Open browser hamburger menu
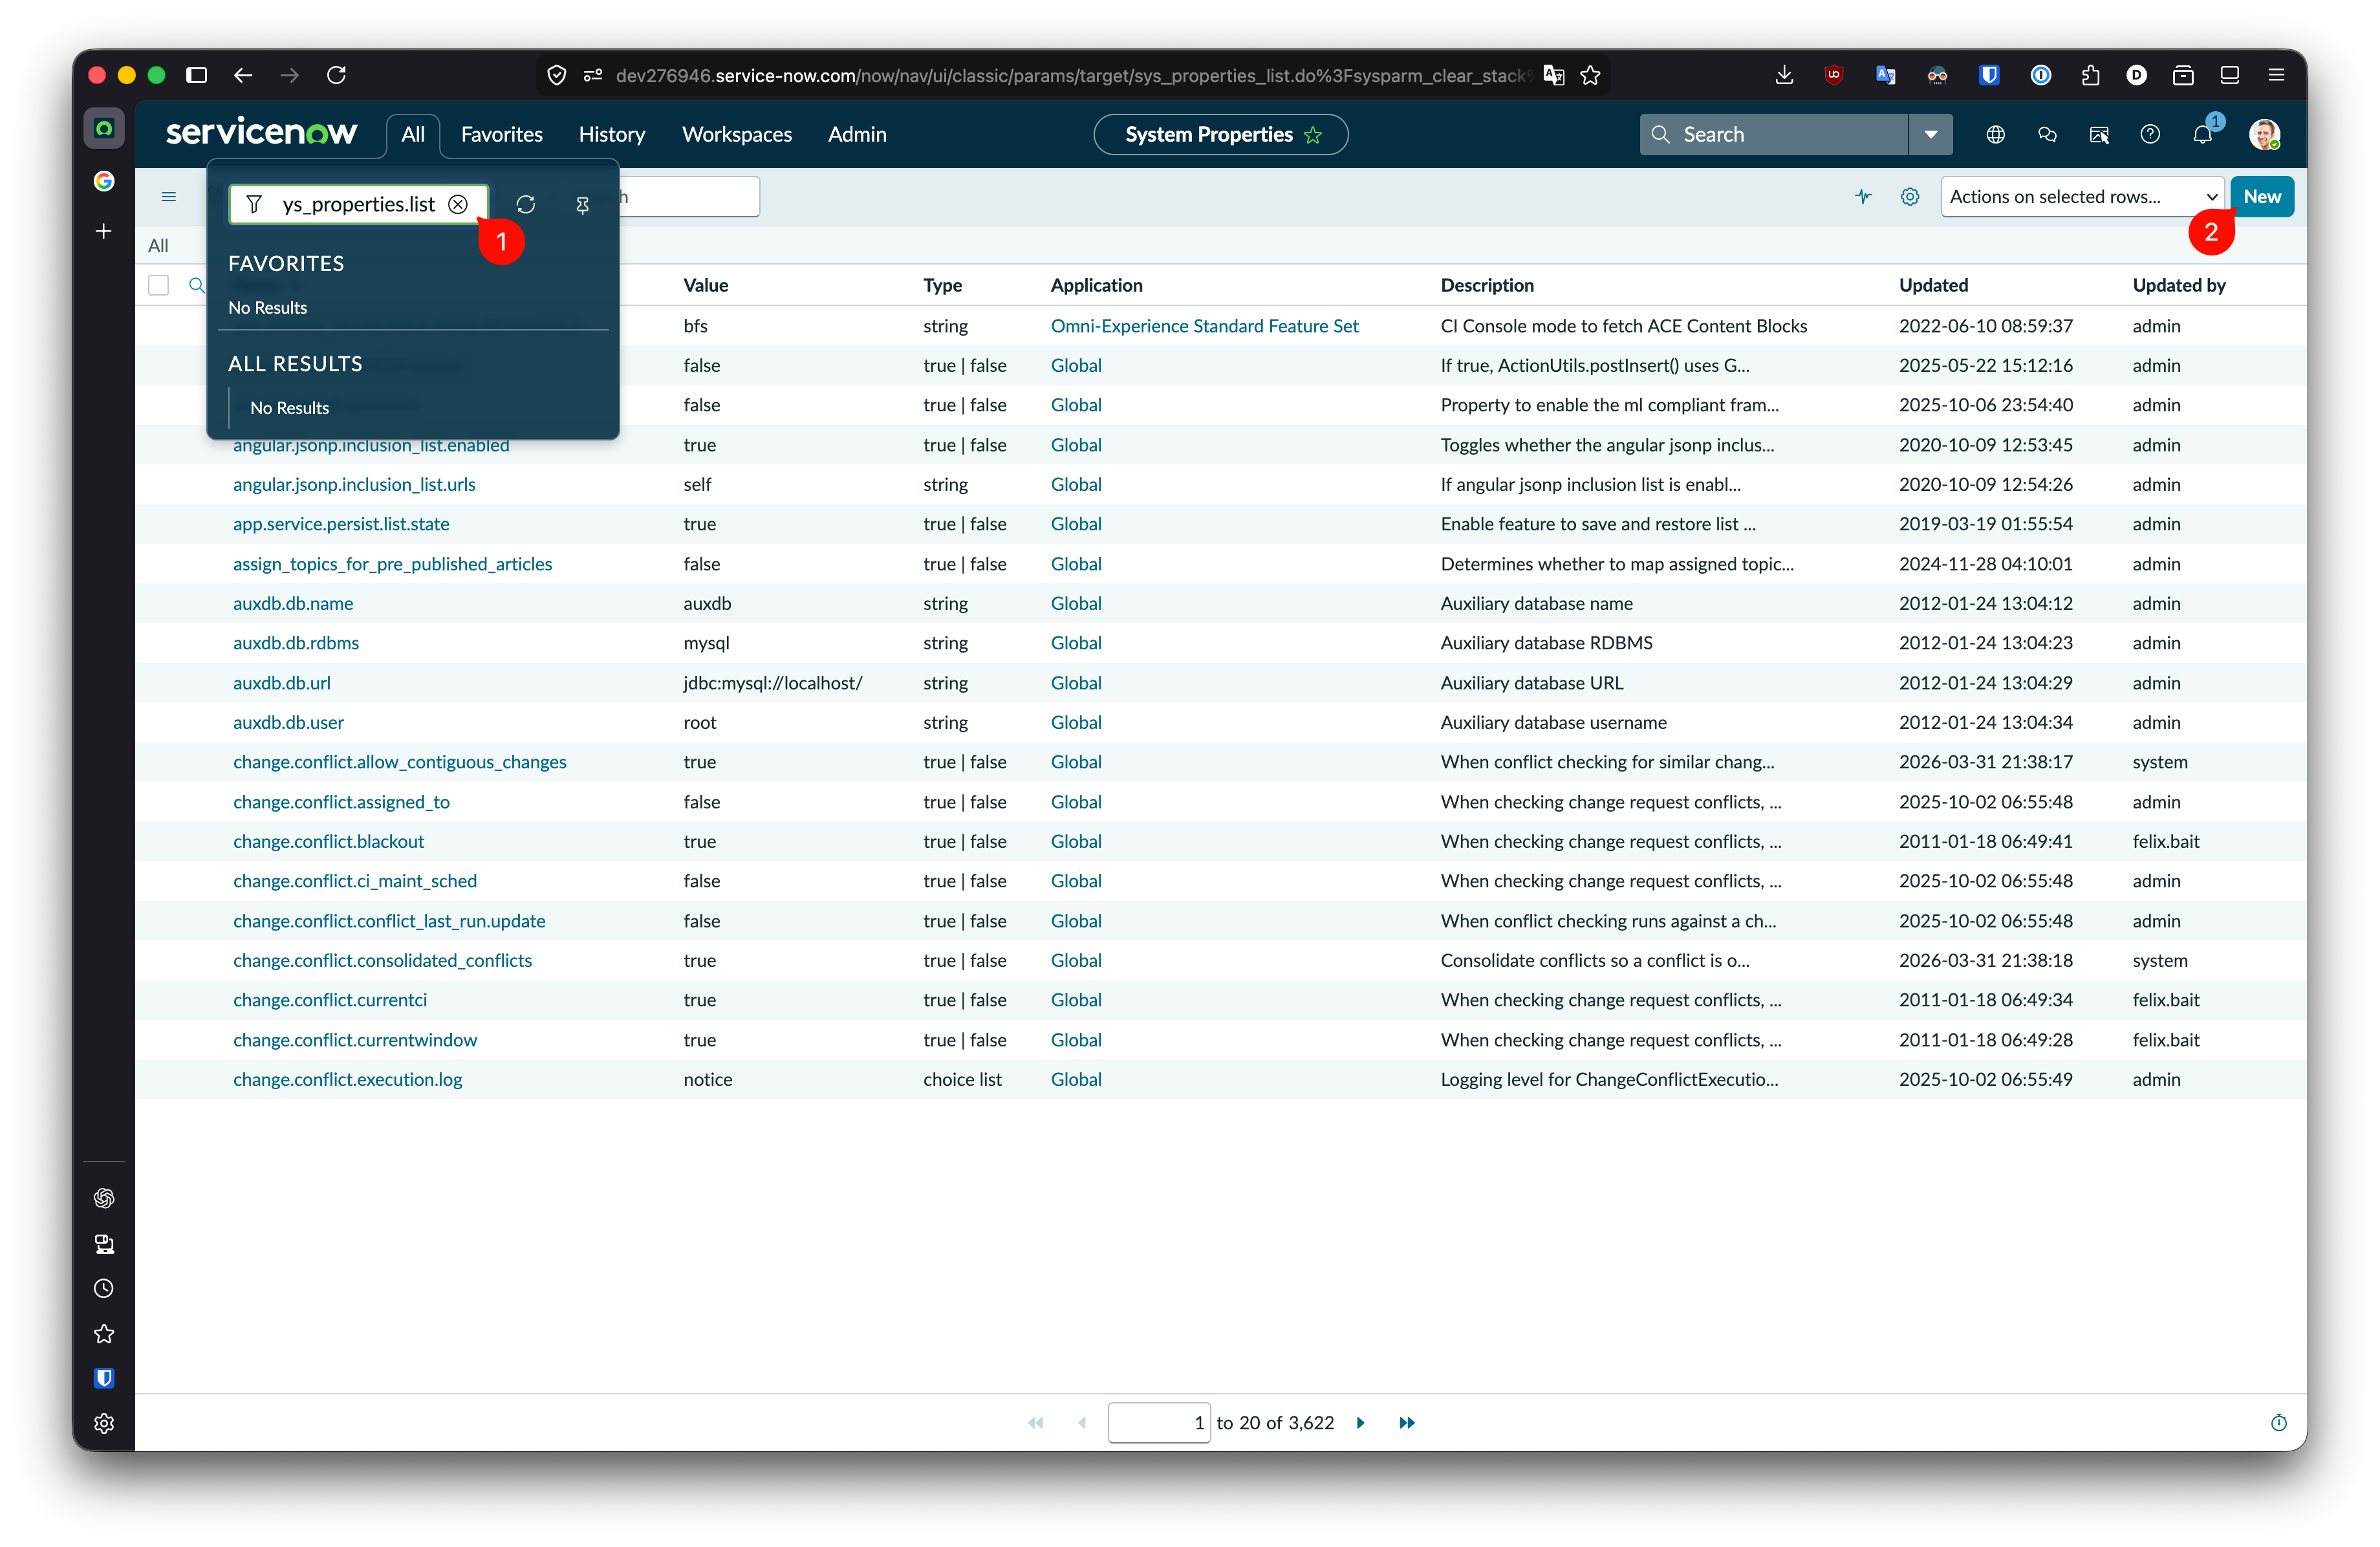The height and width of the screenshot is (1547, 2380). tap(2276, 75)
